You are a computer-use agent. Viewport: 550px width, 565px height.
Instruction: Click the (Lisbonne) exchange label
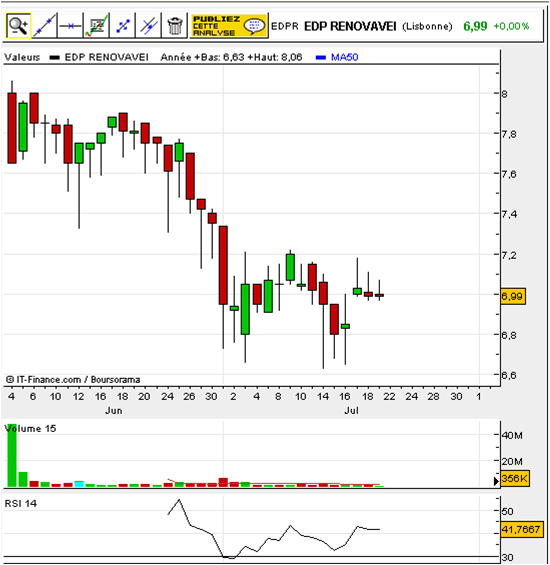(x=427, y=26)
